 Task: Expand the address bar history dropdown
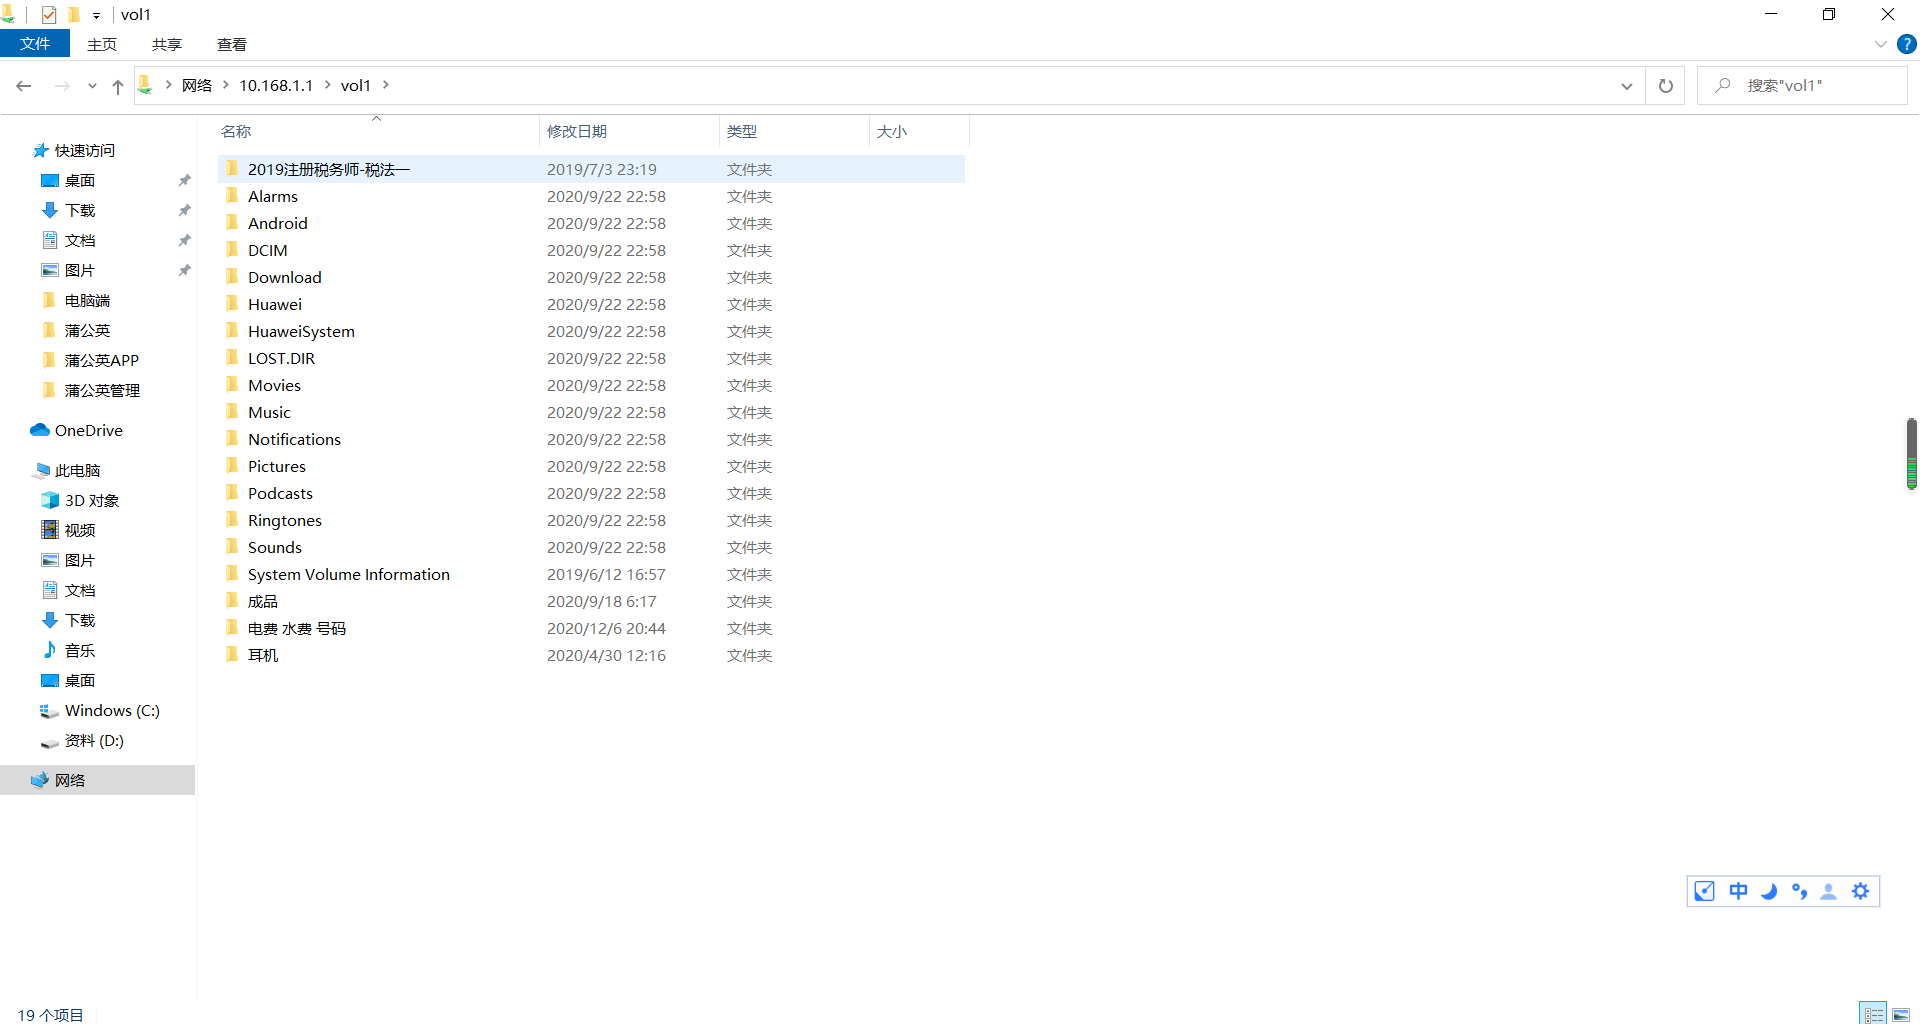[1627, 86]
